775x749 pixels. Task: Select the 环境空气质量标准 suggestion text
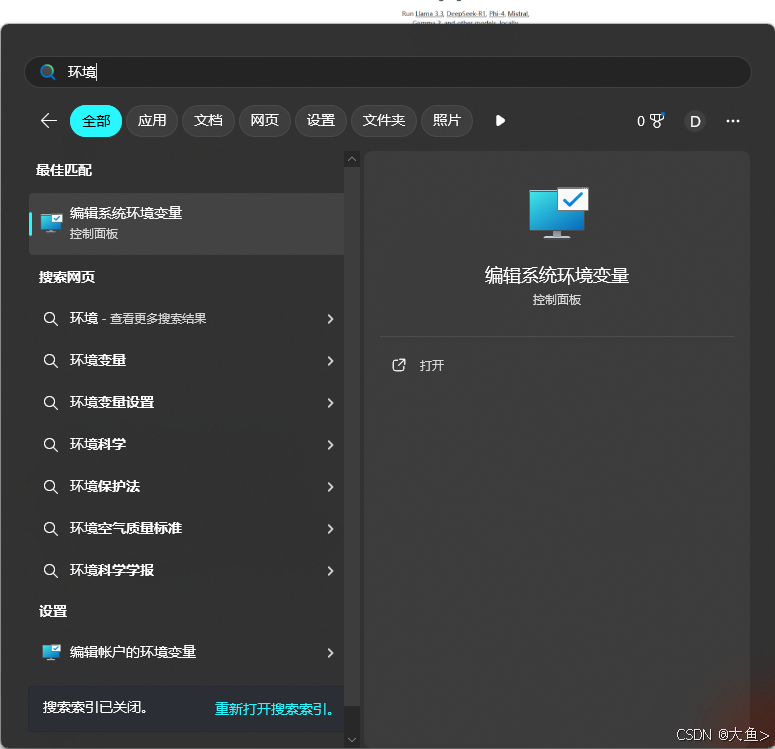click(x=126, y=529)
